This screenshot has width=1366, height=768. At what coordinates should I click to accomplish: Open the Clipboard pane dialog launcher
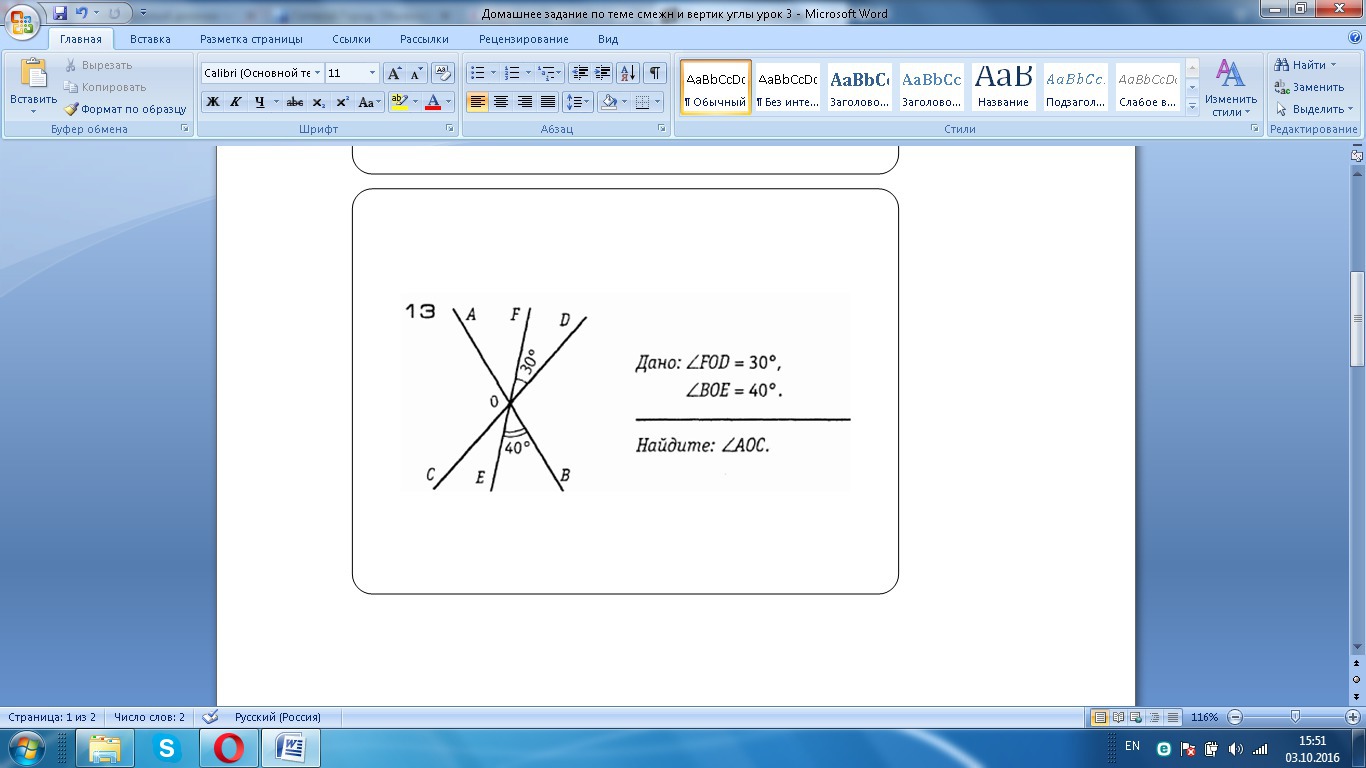pyautogui.click(x=185, y=129)
